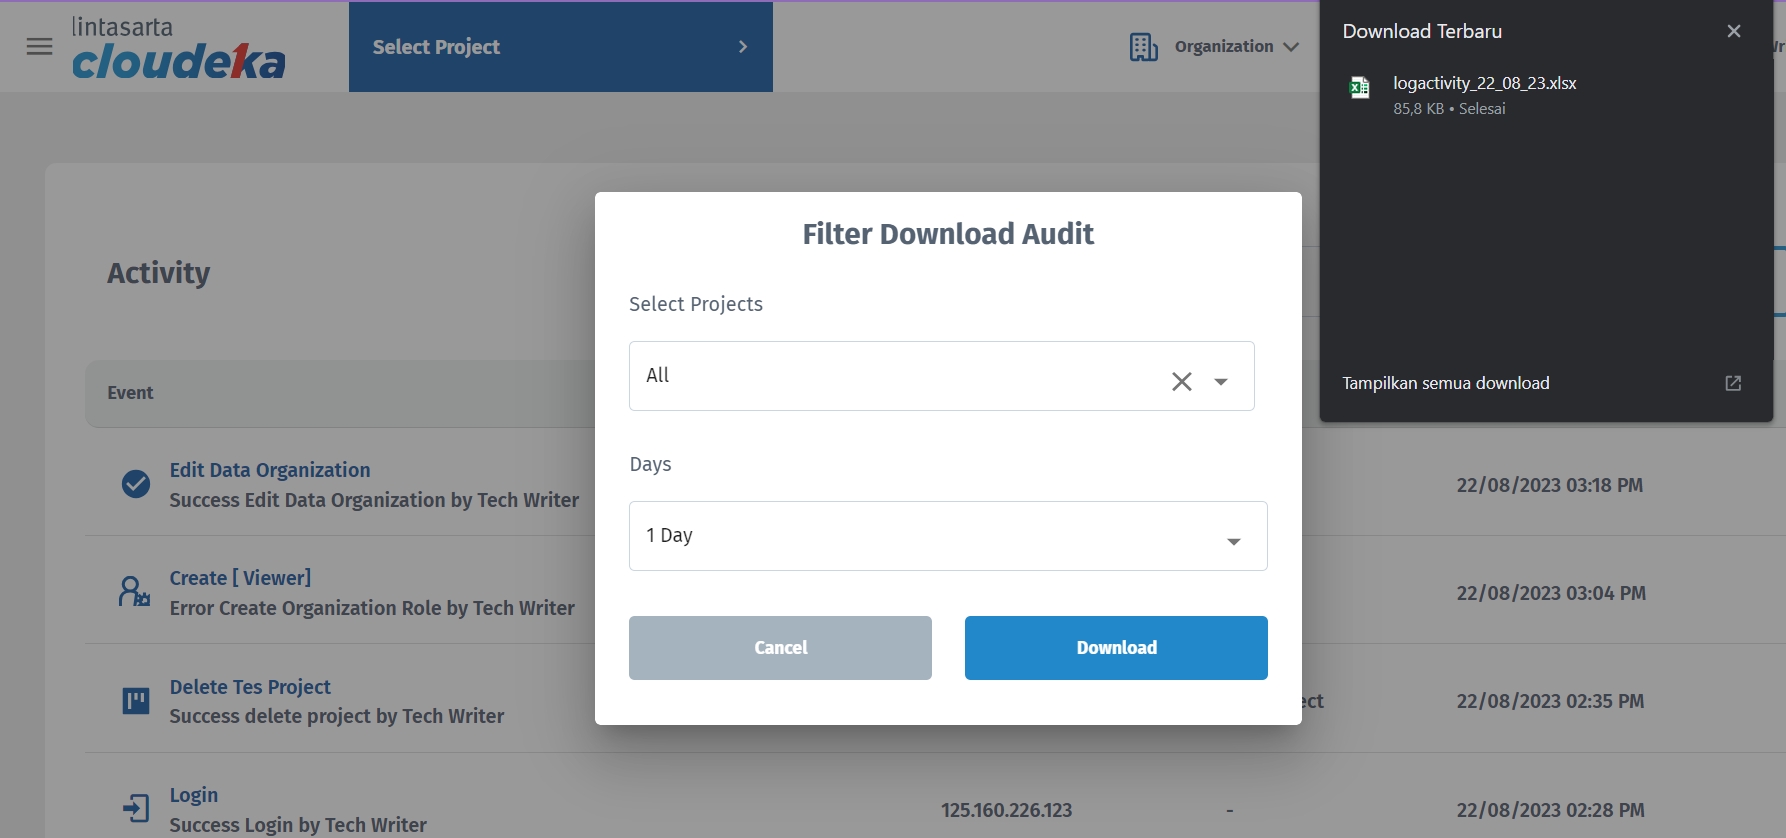Open all downloads via external link icon
This screenshot has height=838, width=1786.
pyautogui.click(x=1733, y=383)
